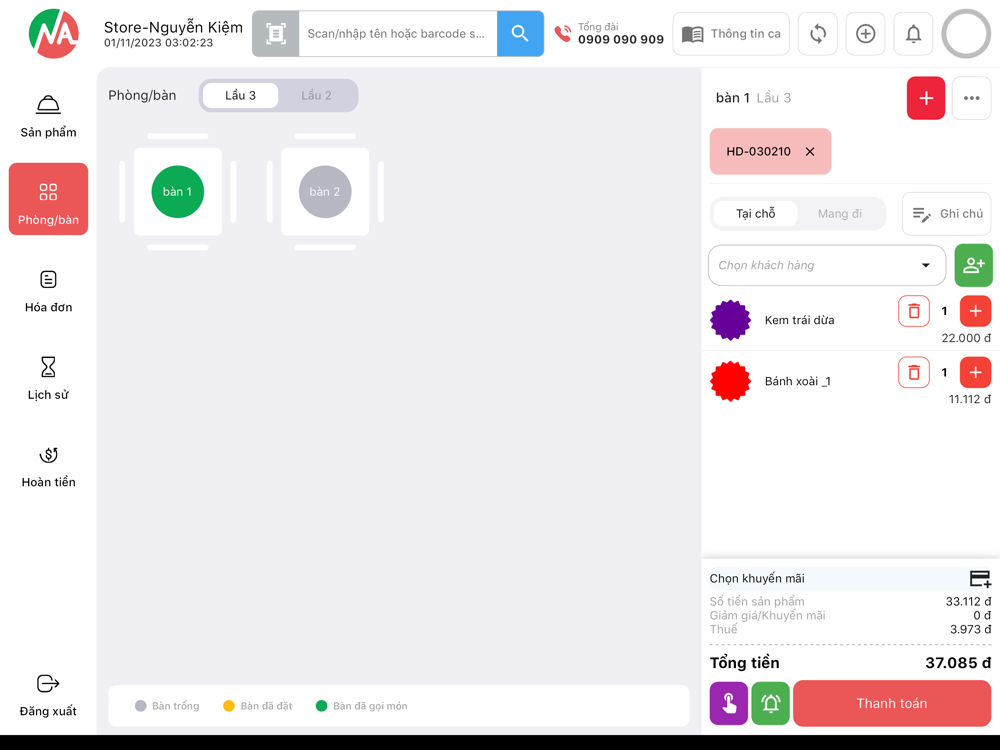Click the promotion card icon

tap(980, 578)
